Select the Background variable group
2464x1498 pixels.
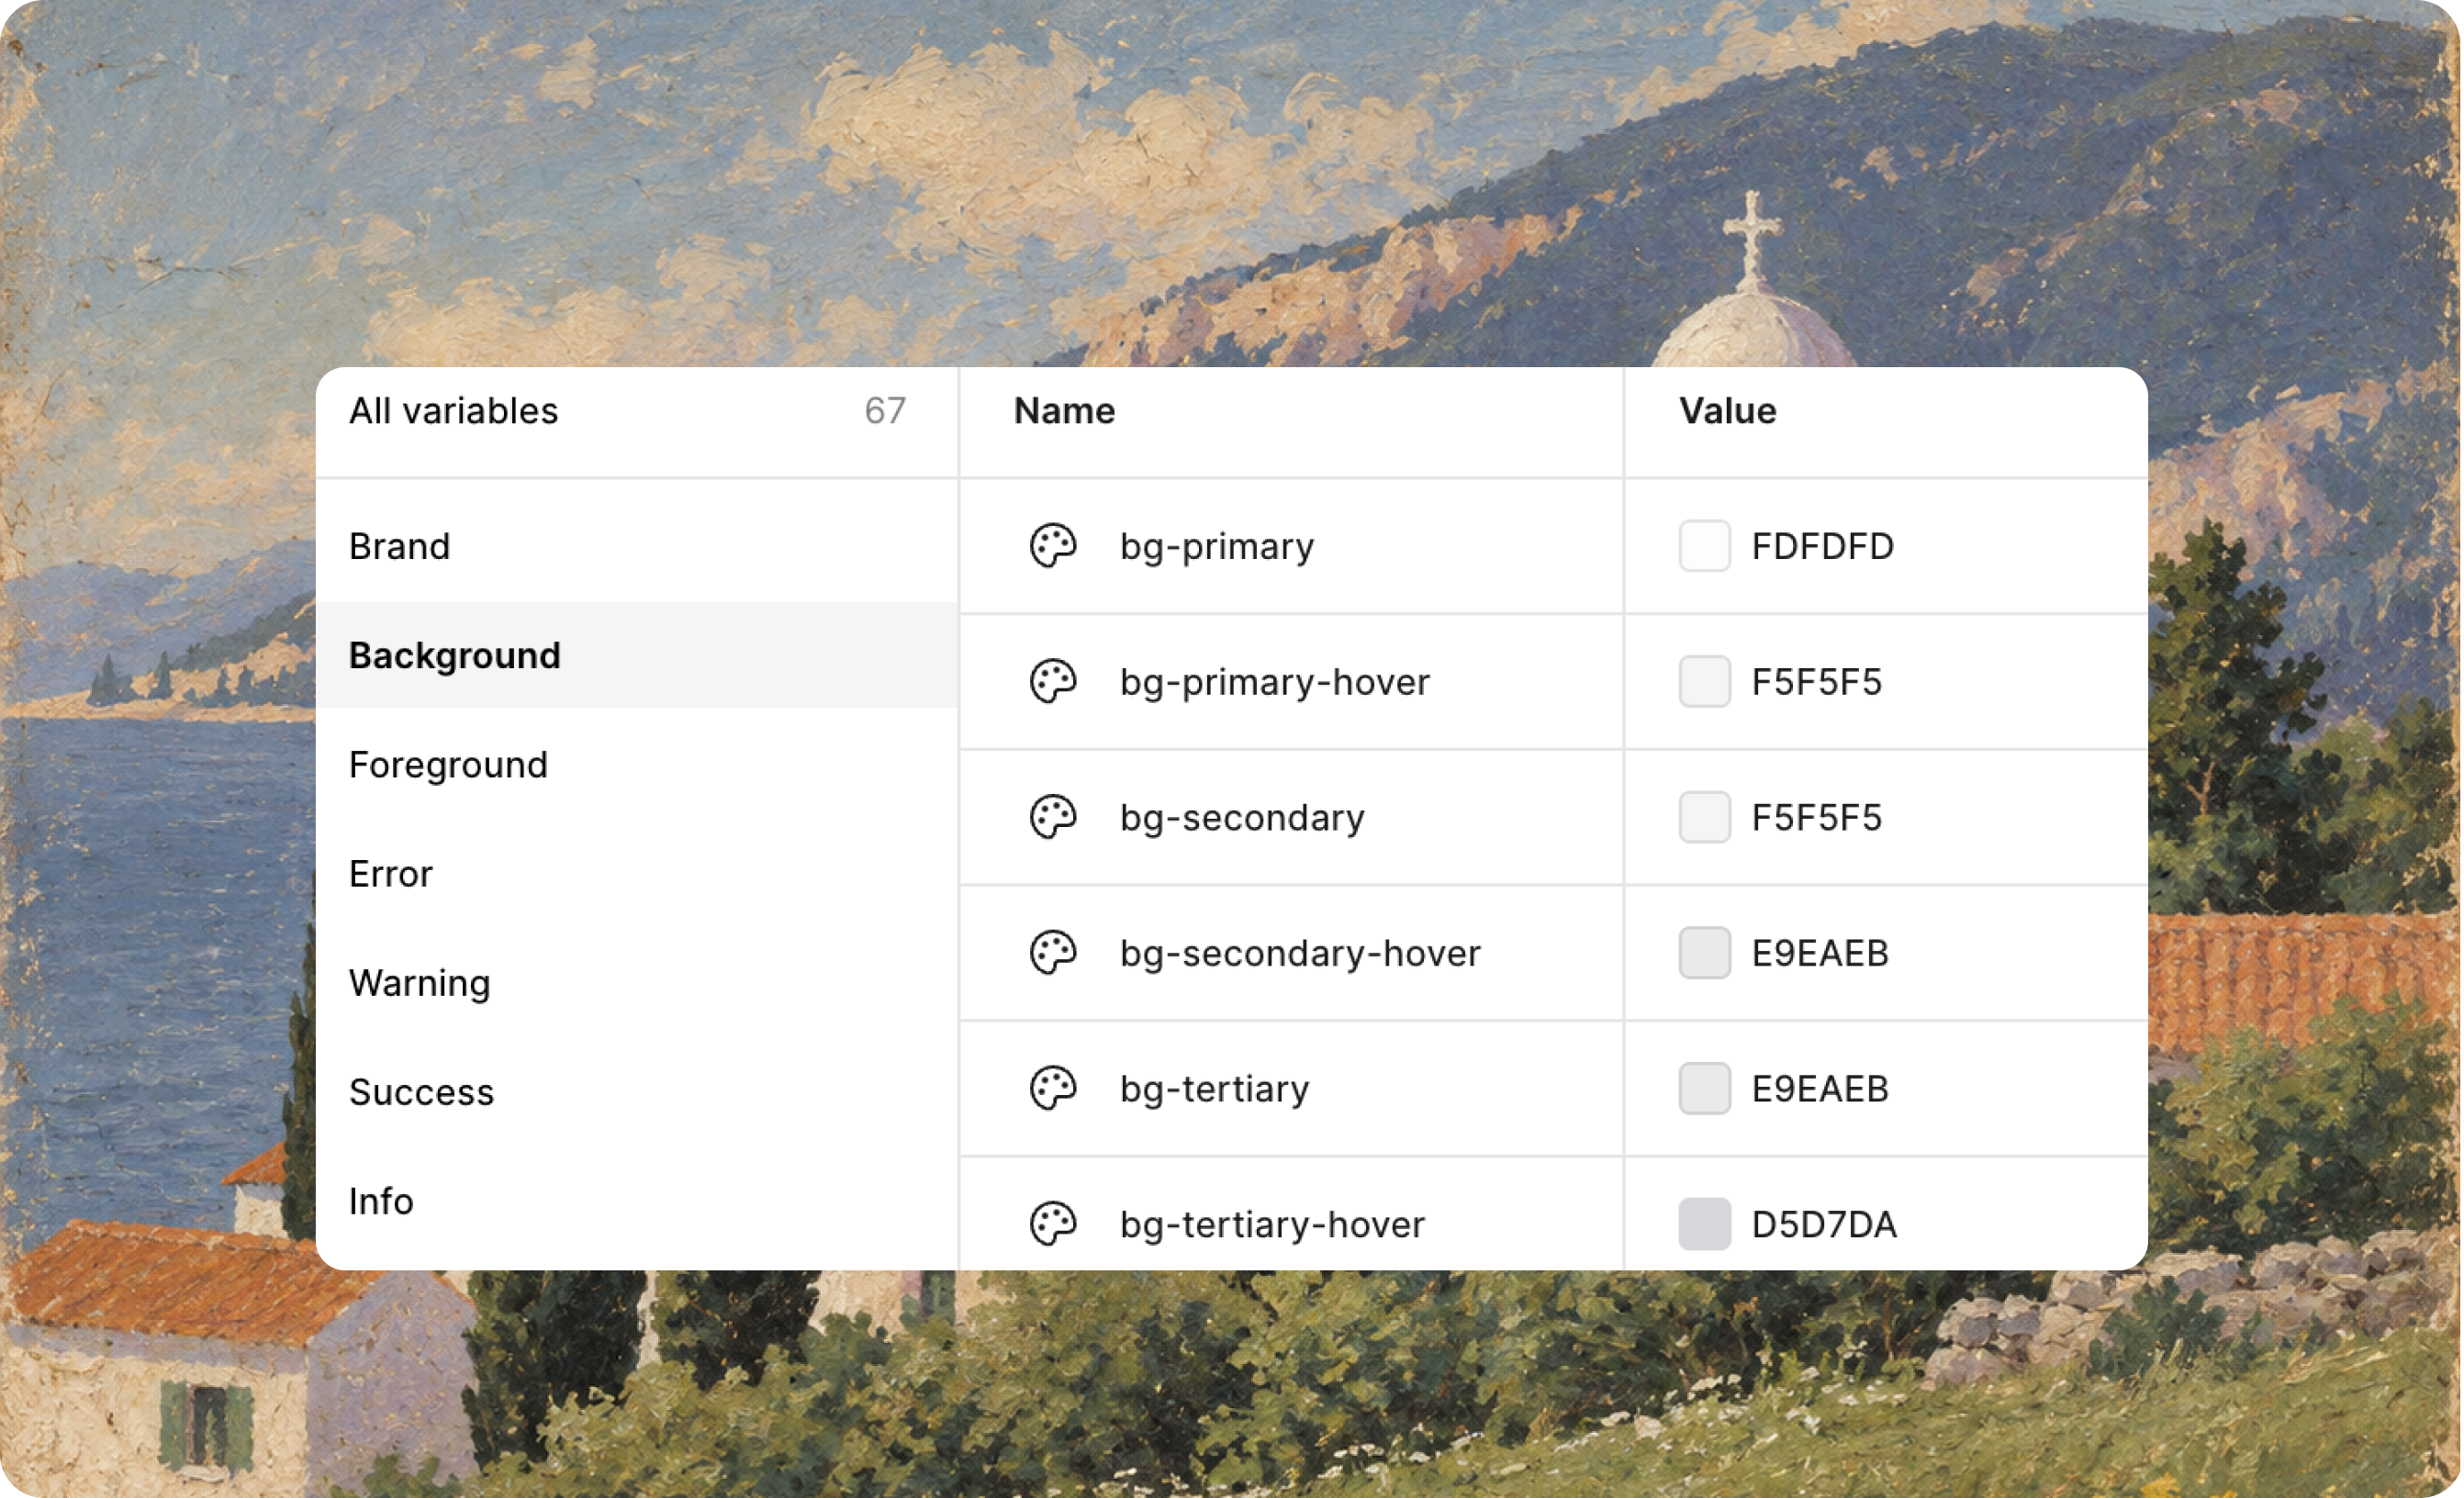click(x=637, y=656)
